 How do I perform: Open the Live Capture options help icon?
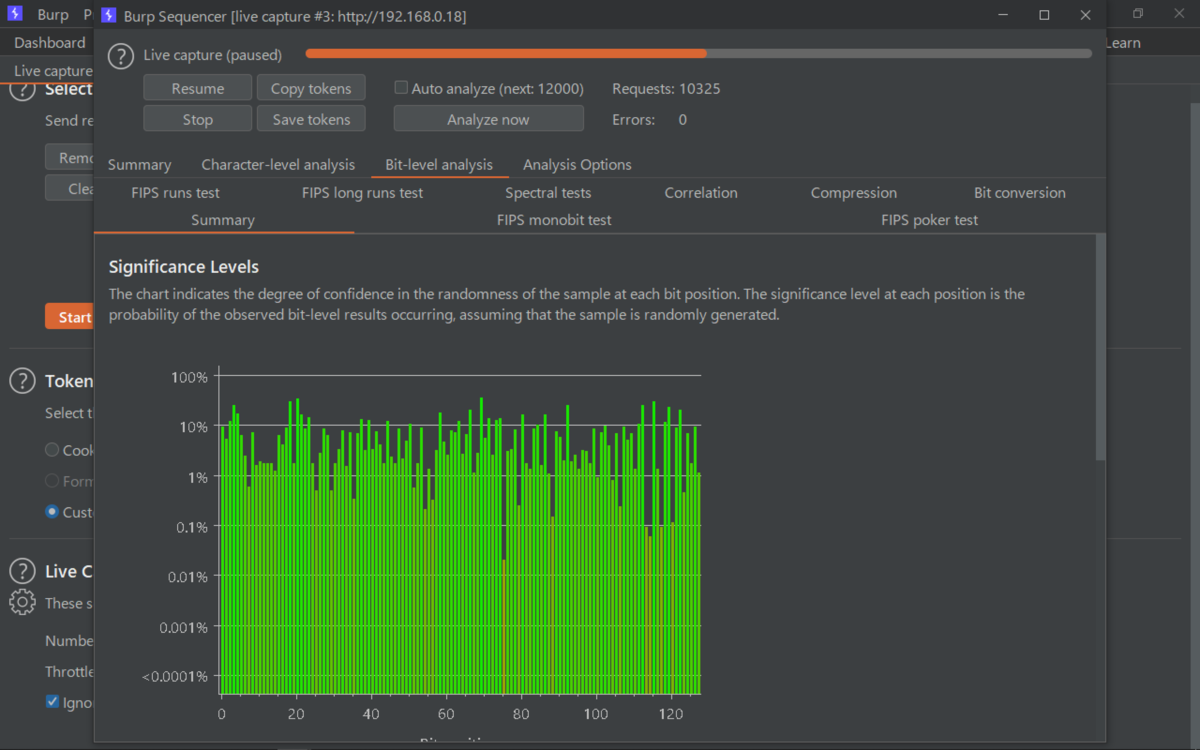coord(22,571)
